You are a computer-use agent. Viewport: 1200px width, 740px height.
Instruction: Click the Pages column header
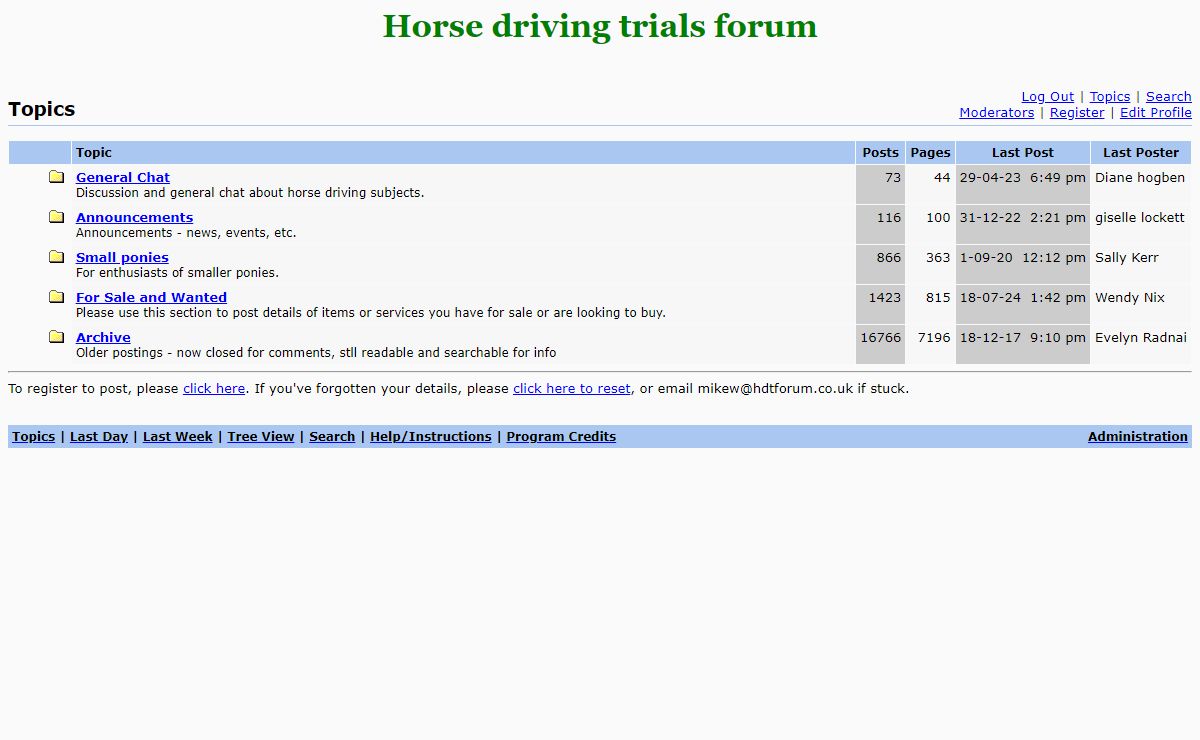(x=931, y=153)
